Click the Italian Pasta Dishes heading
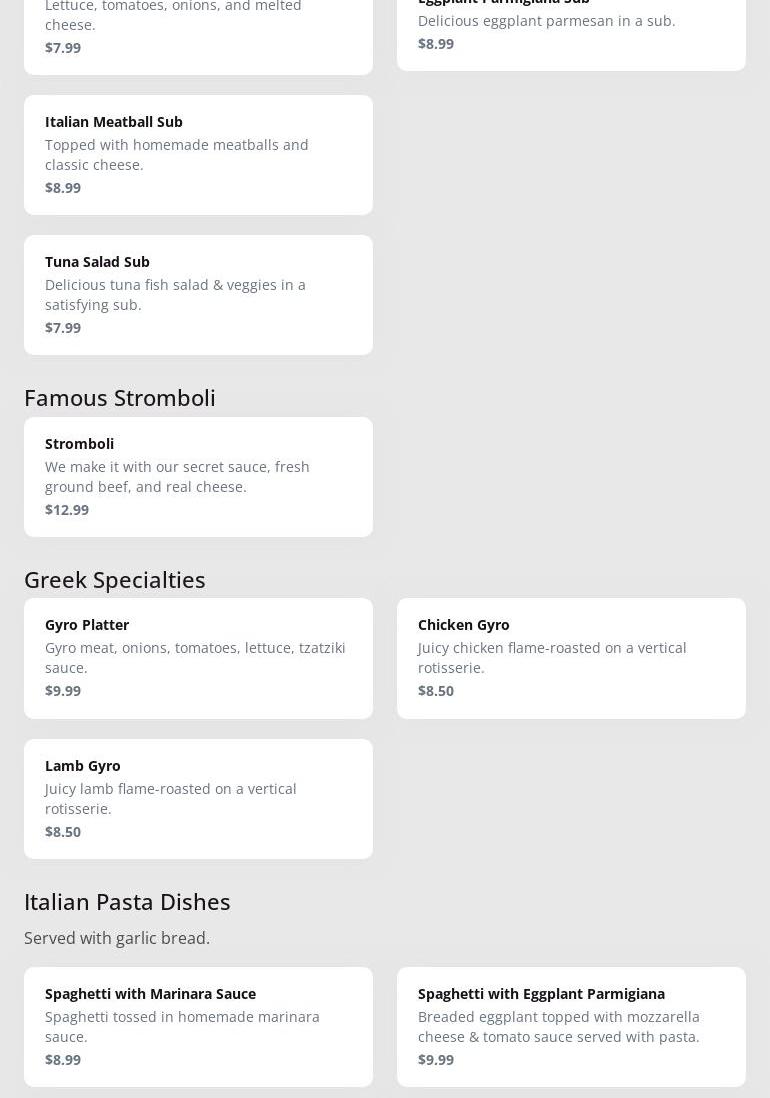This screenshot has width=770, height=1098. click(127, 902)
